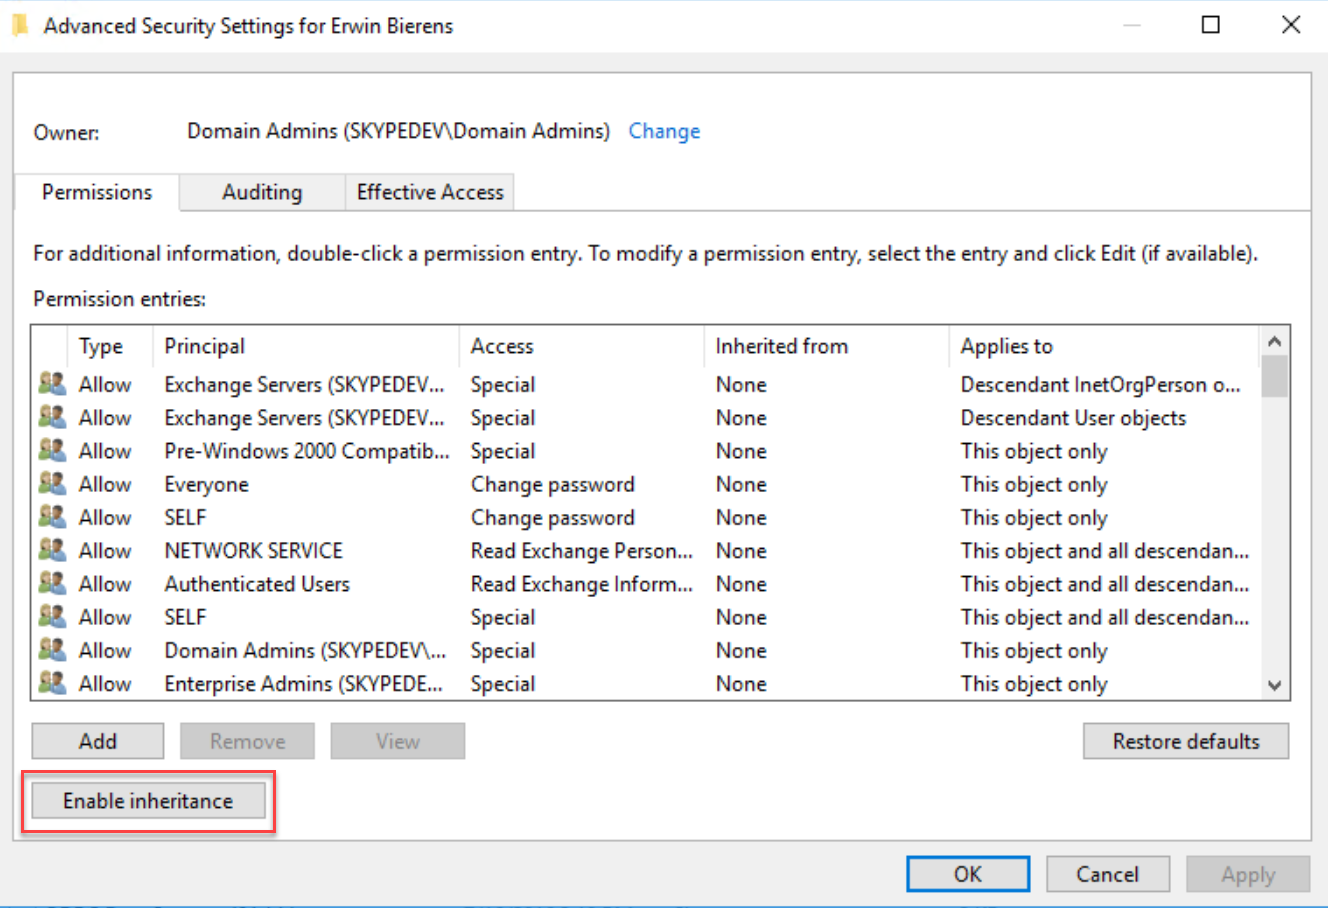Click the icon next to Authenticated Users row
This screenshot has height=908, width=1328.
point(52,583)
